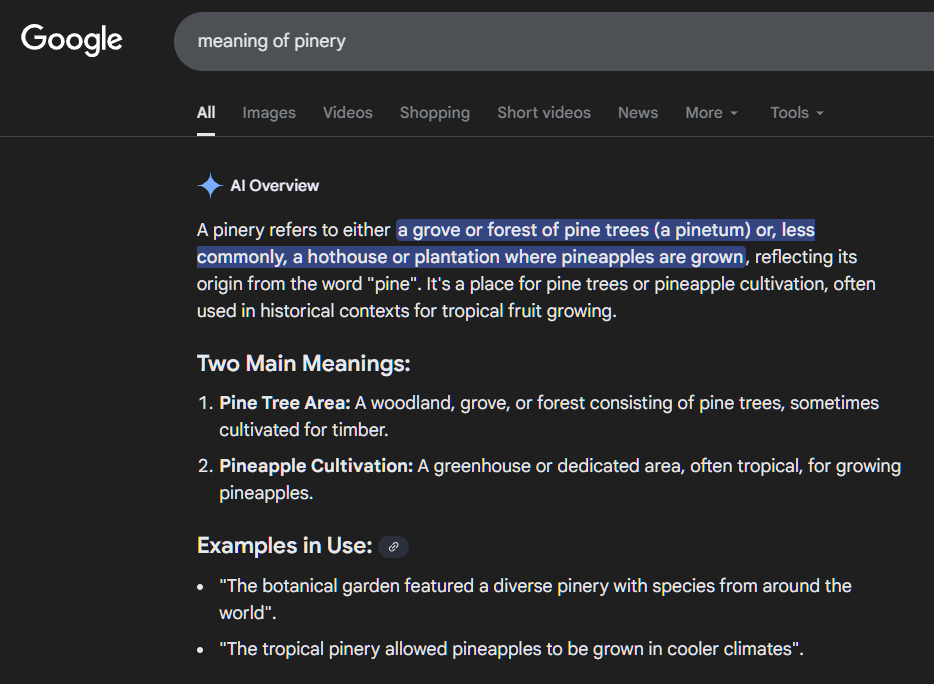Click the 'Two Main Meanings:' heading

click(x=303, y=363)
